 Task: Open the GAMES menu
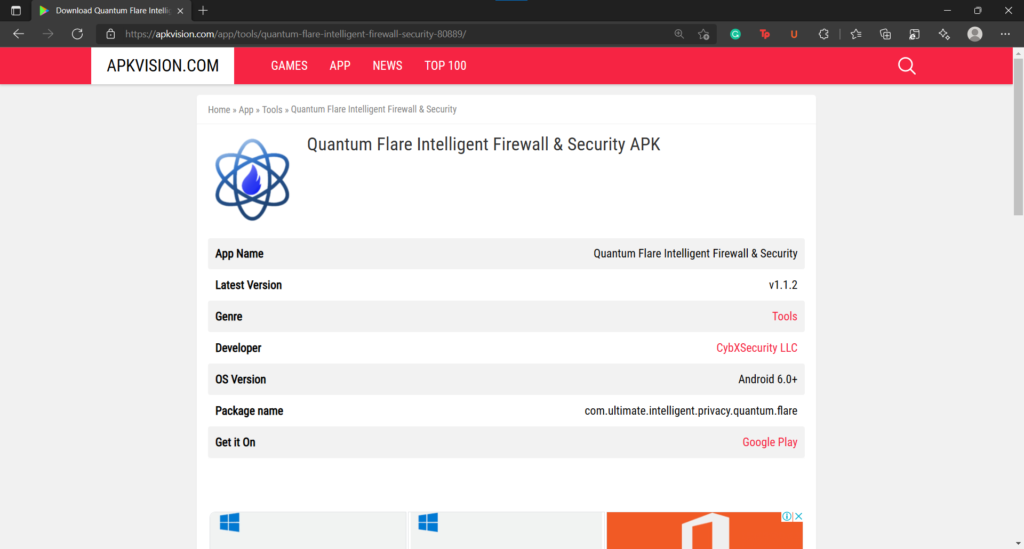click(289, 65)
